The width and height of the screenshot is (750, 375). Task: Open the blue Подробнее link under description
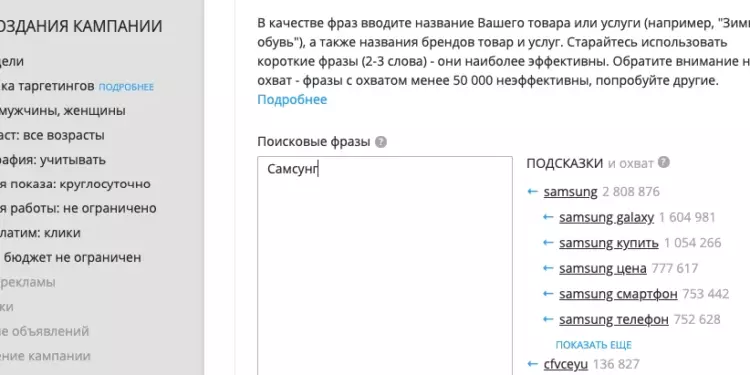coord(292,99)
